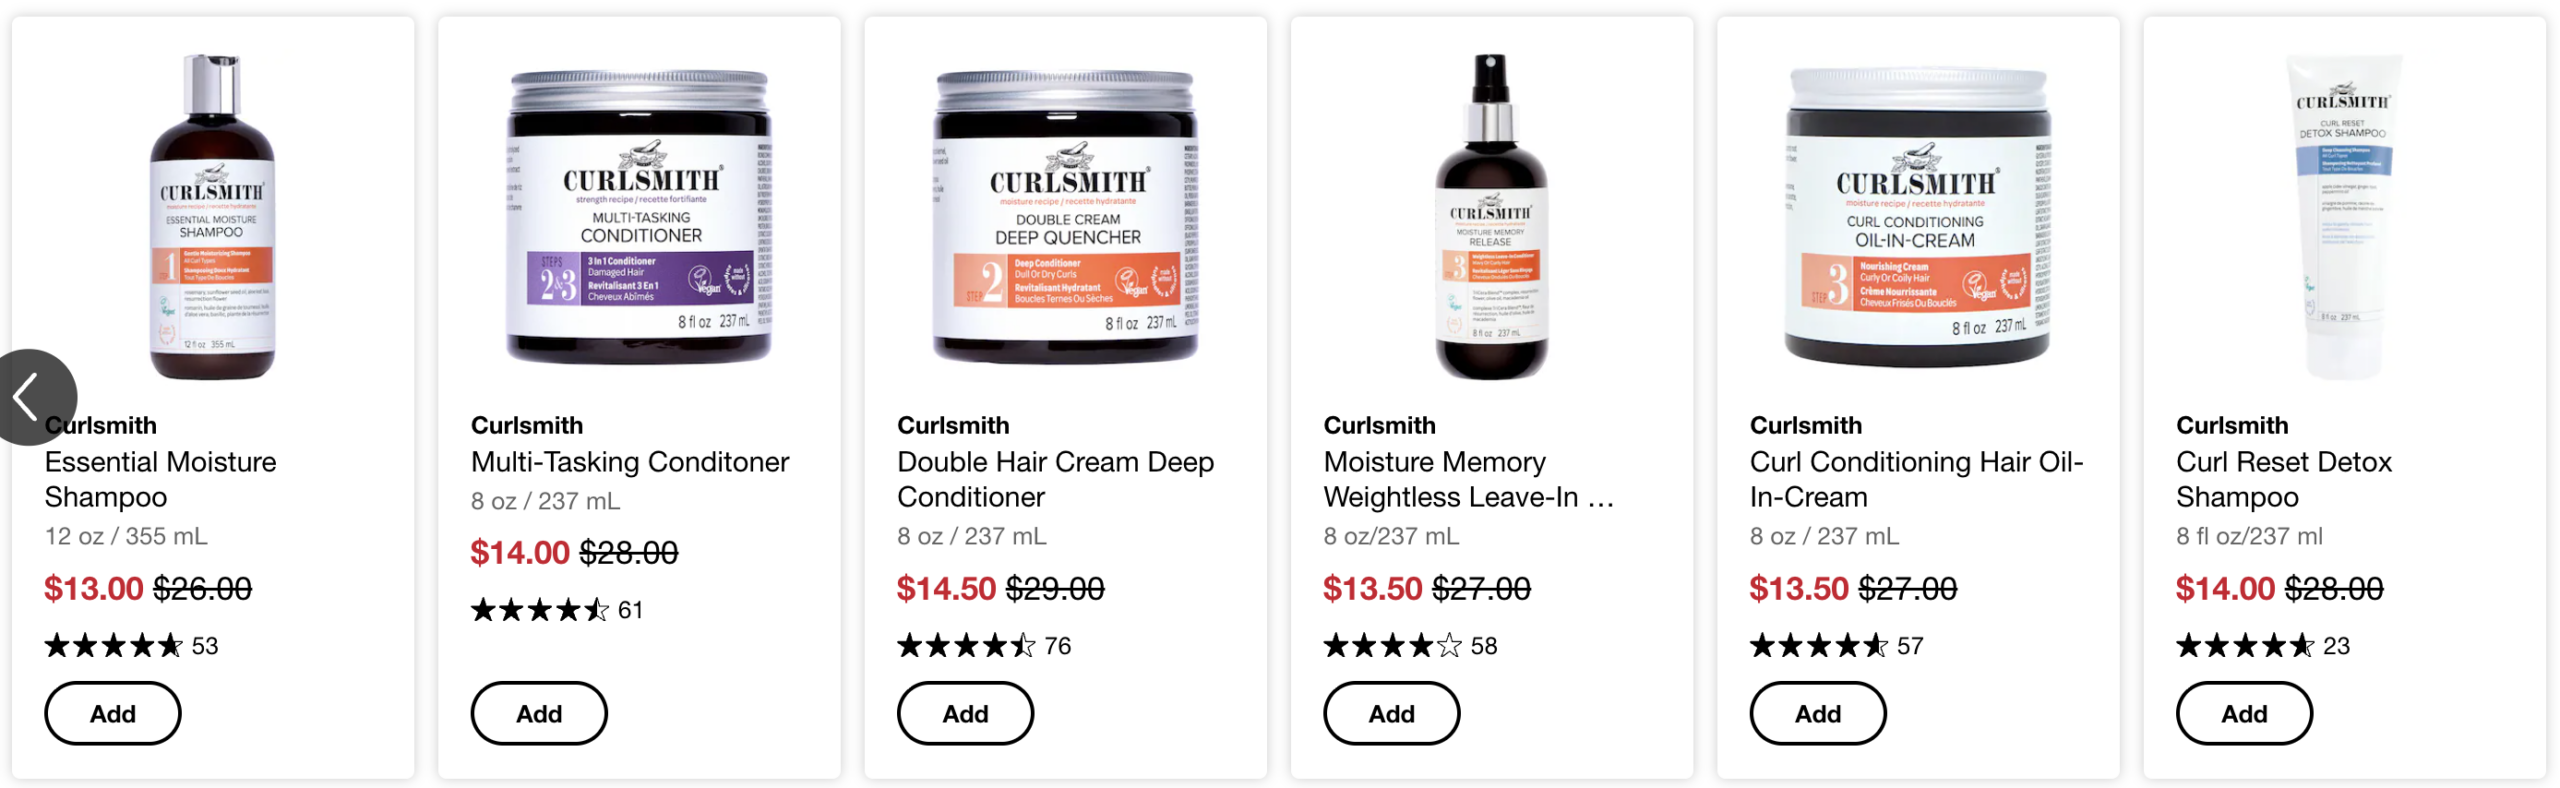Open Multi-Tasking Conditioner jar image
Image resolution: width=2560 pixels, height=788 pixels.
(640, 217)
